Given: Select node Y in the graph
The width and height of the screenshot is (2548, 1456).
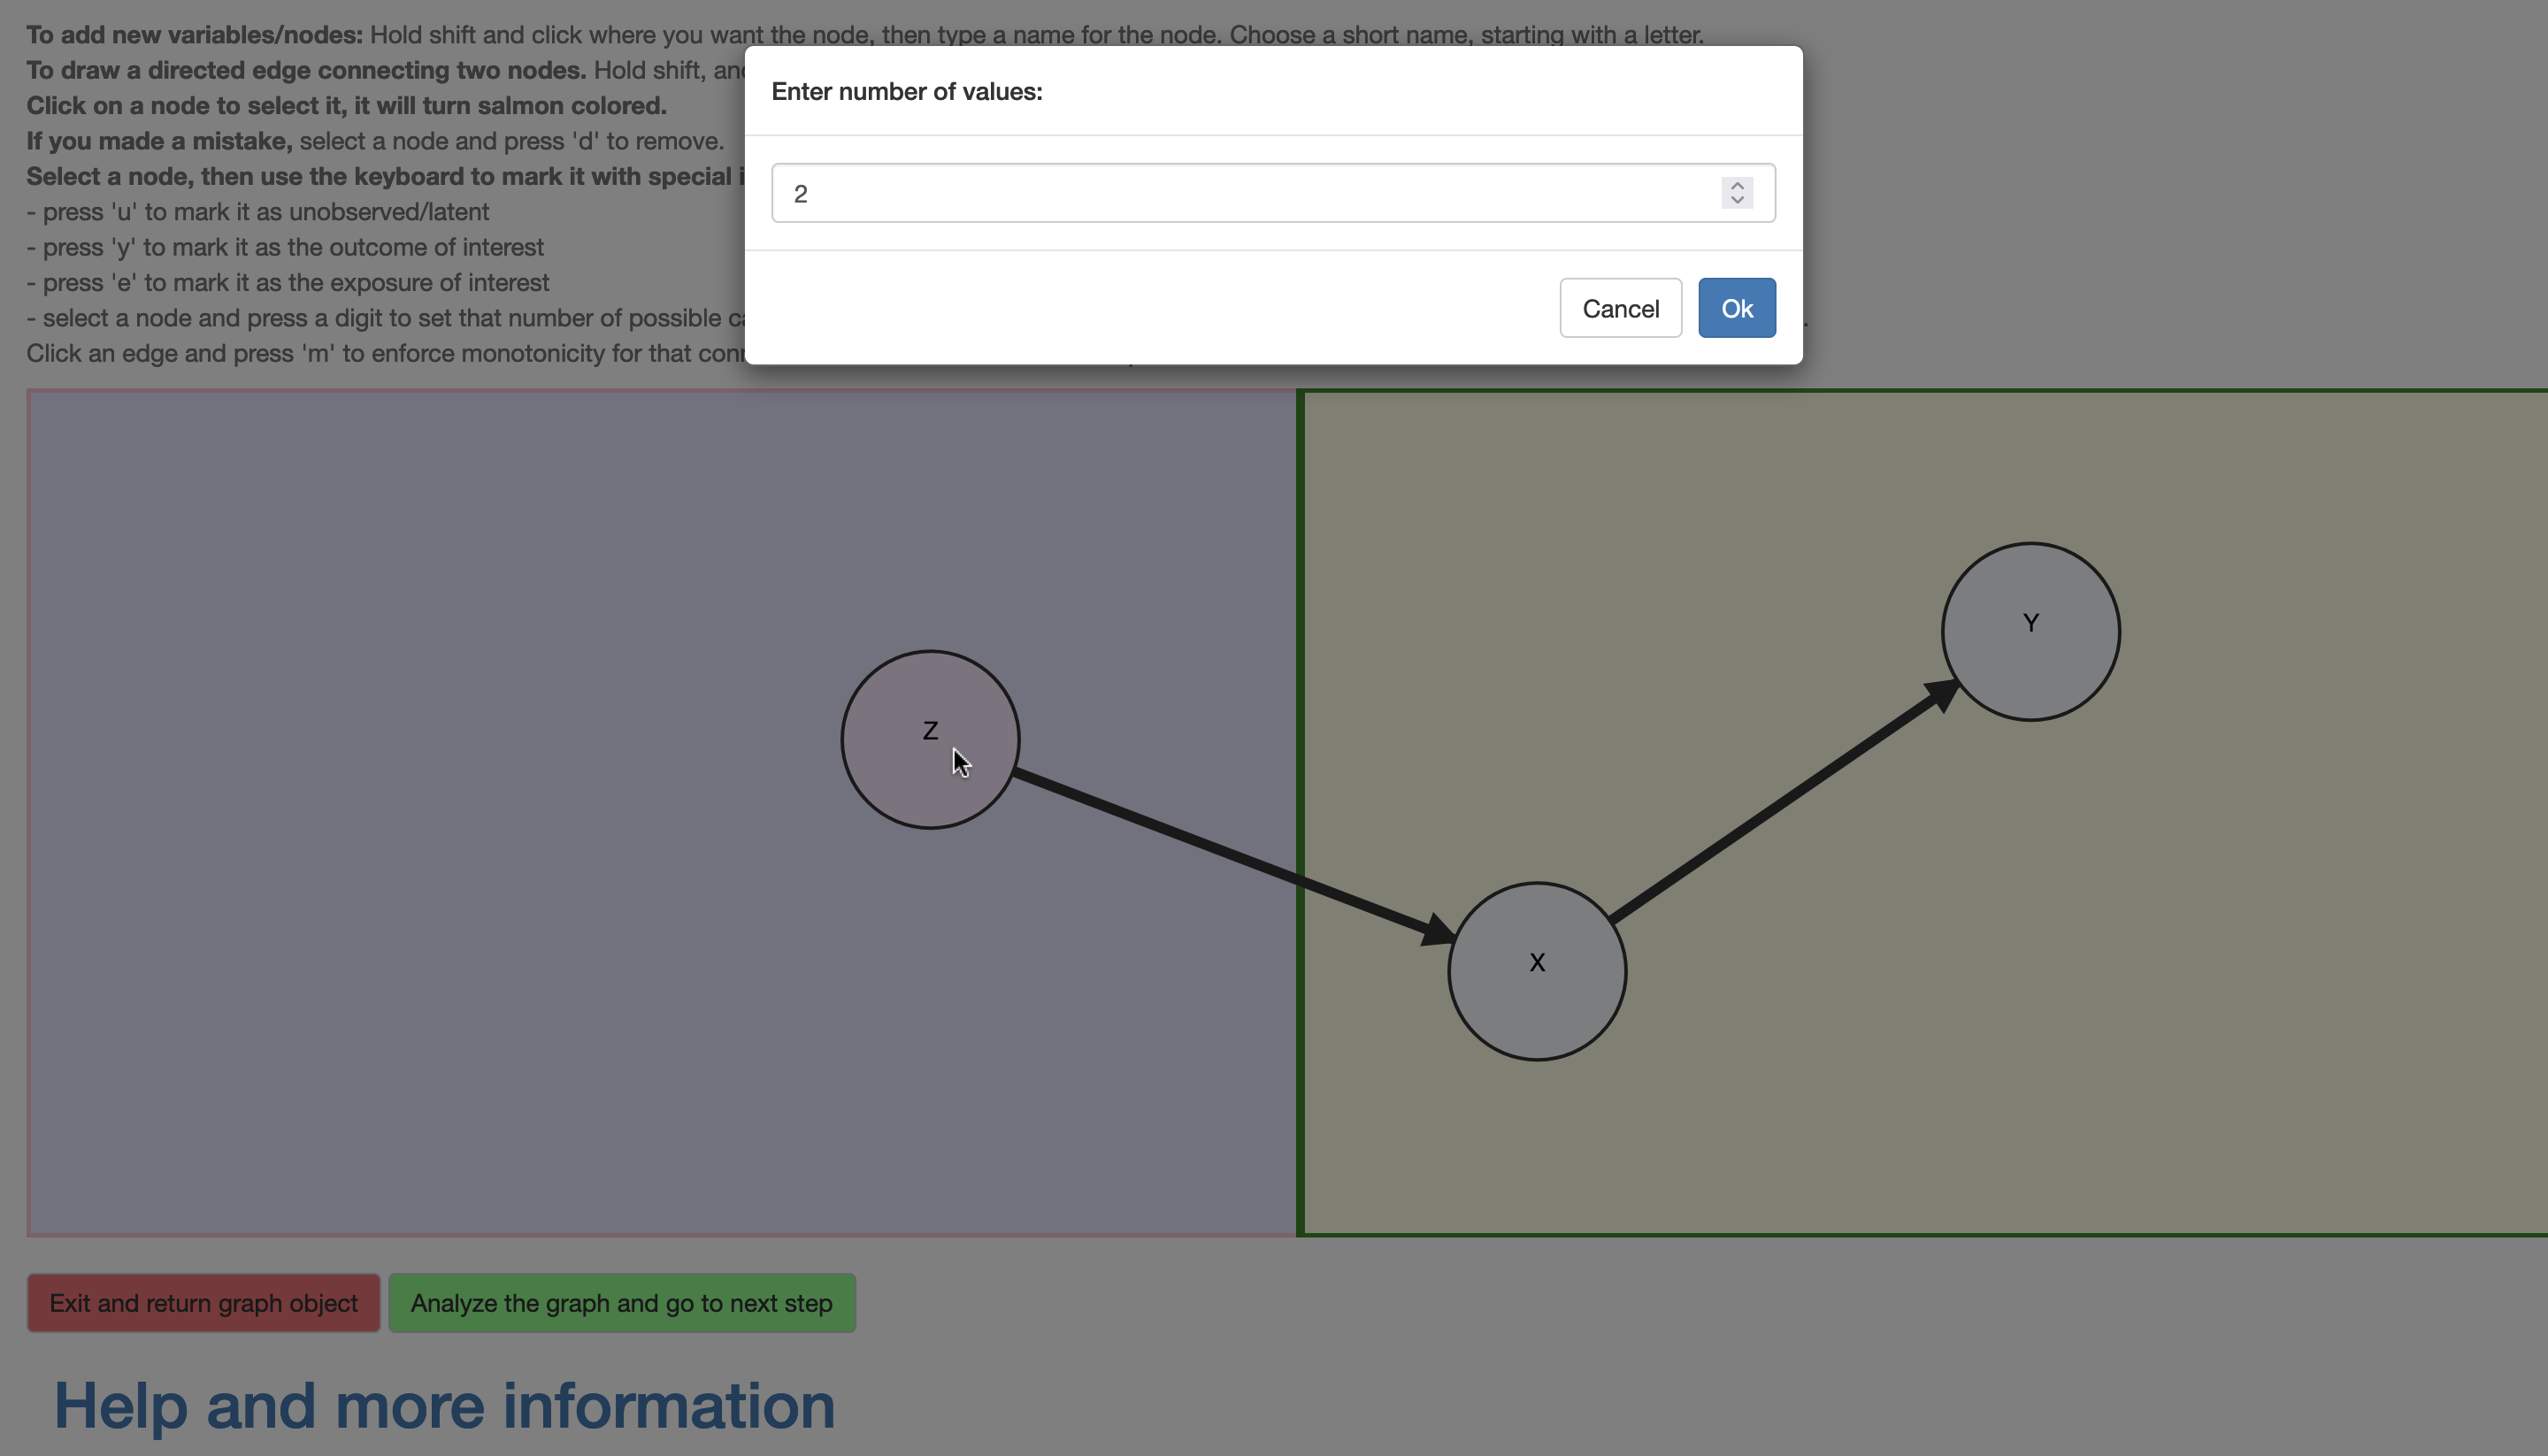Looking at the screenshot, I should coord(2030,631).
